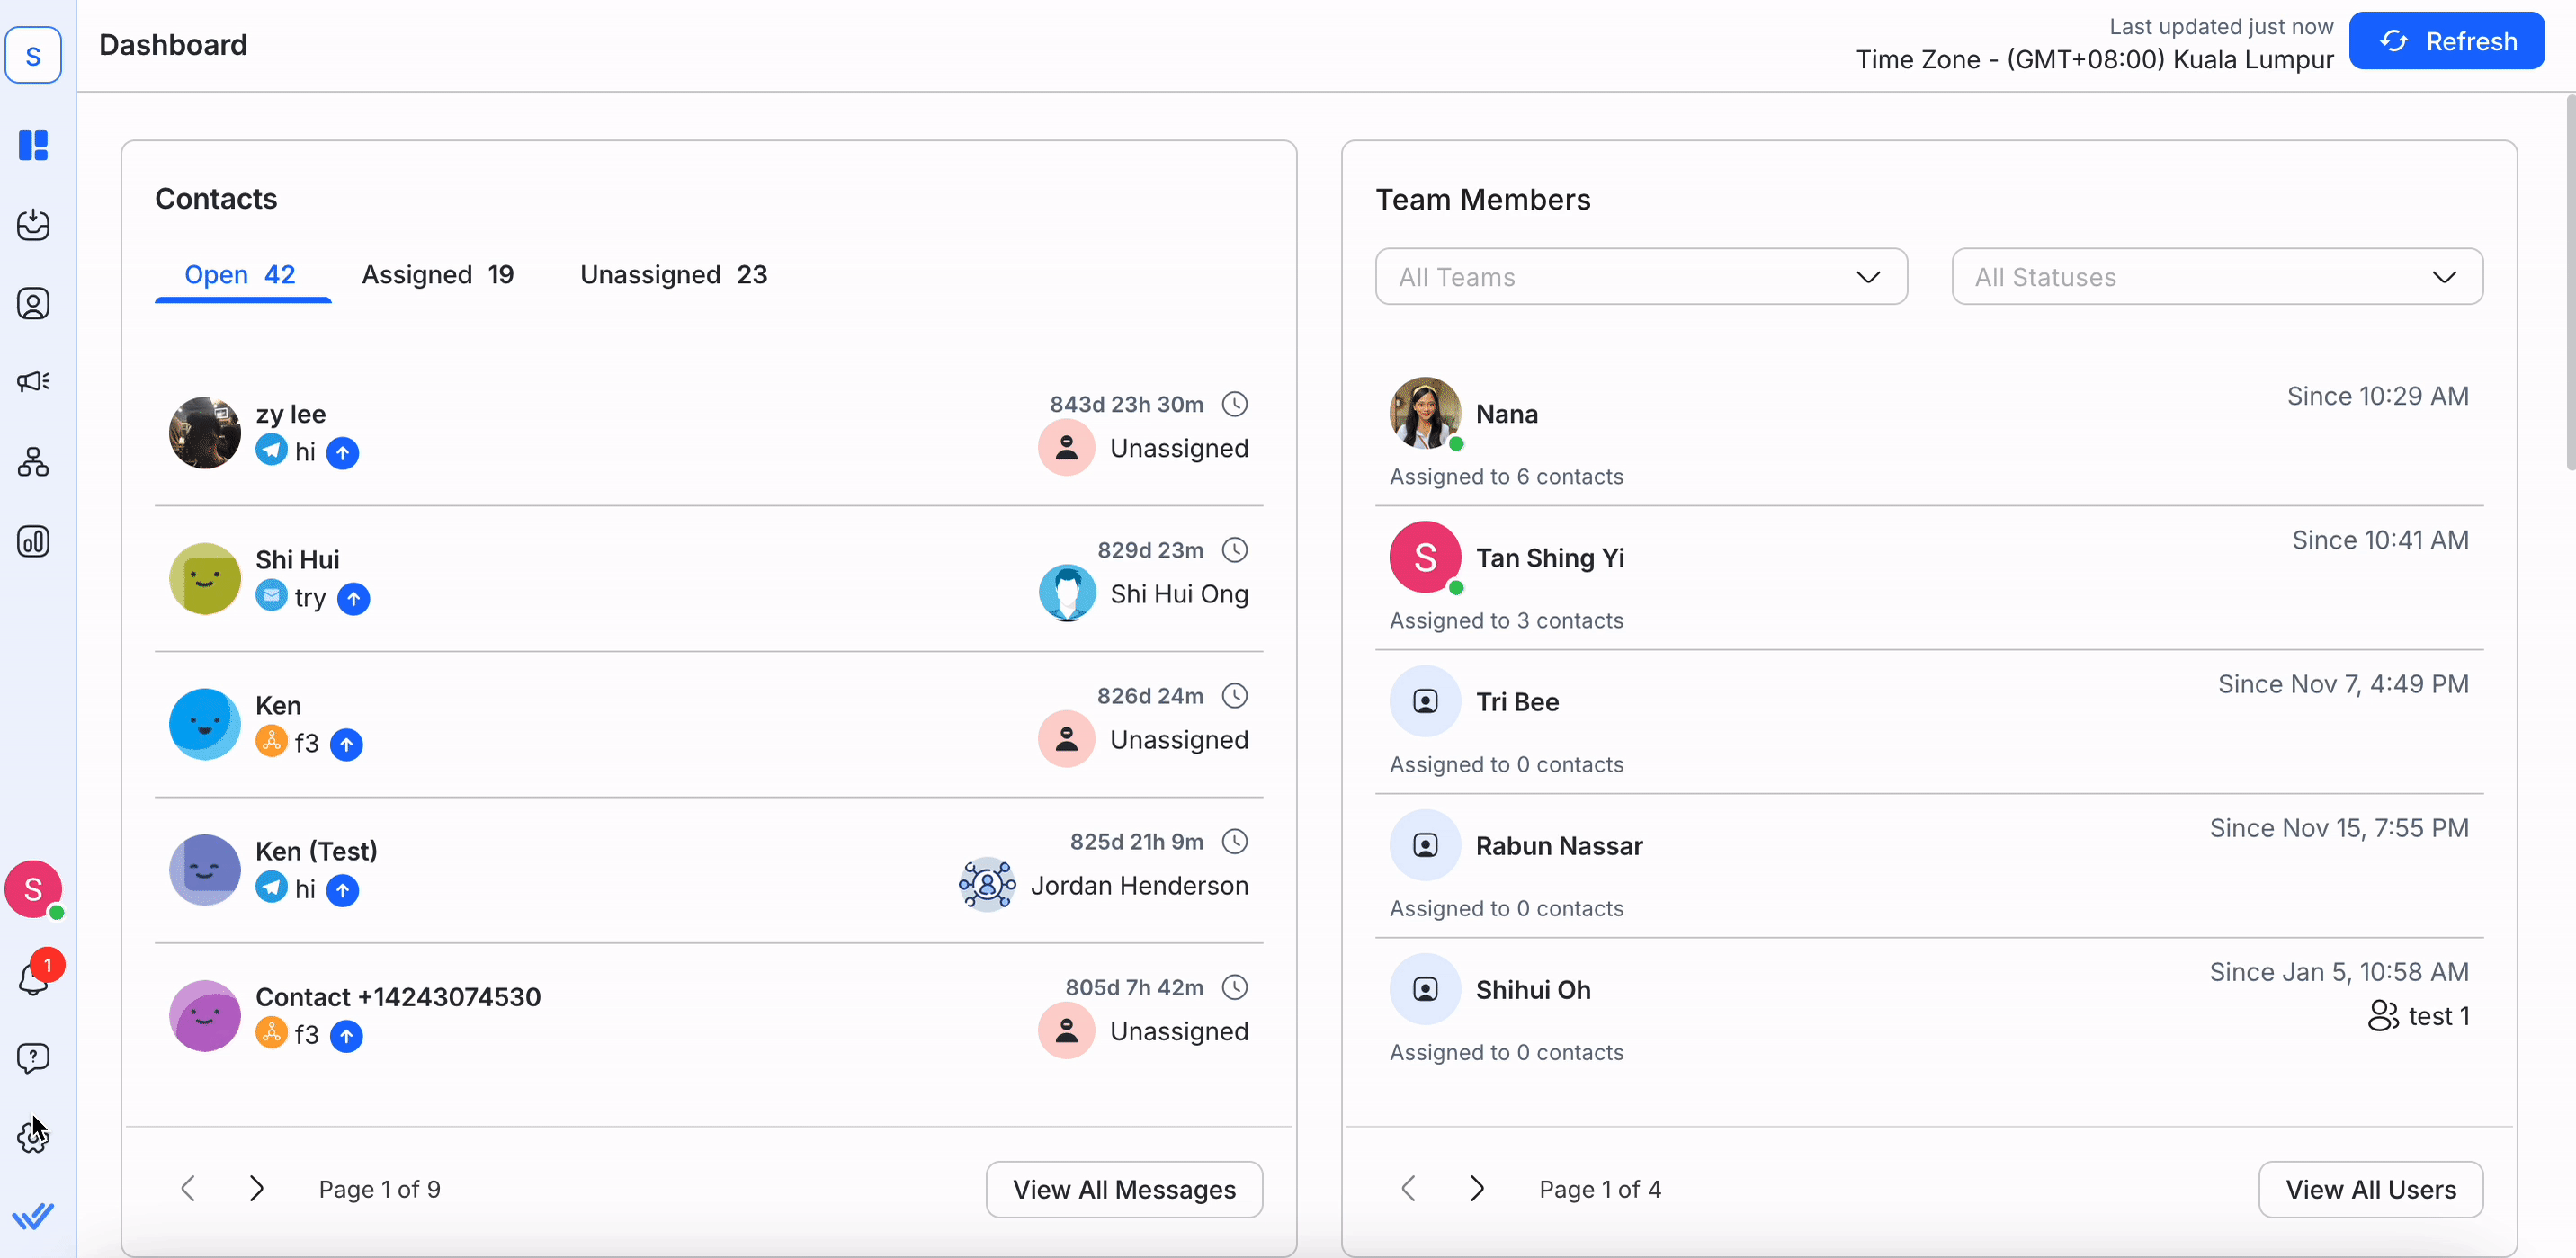
Task: Open the Workflows sidebar icon
Action: tap(33, 462)
